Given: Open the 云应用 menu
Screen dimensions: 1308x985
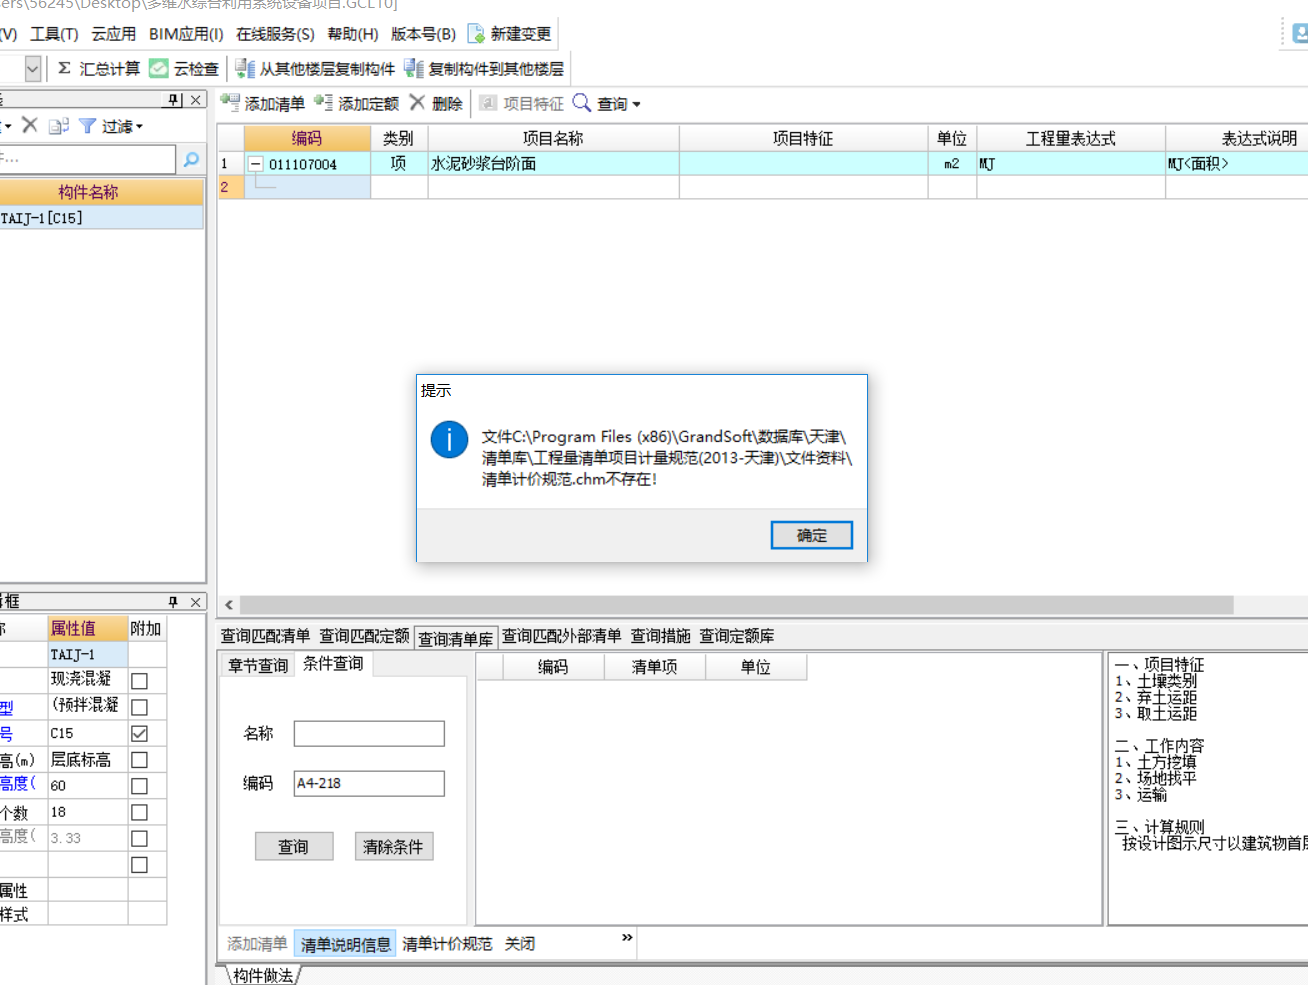Looking at the screenshot, I should pyautogui.click(x=113, y=34).
